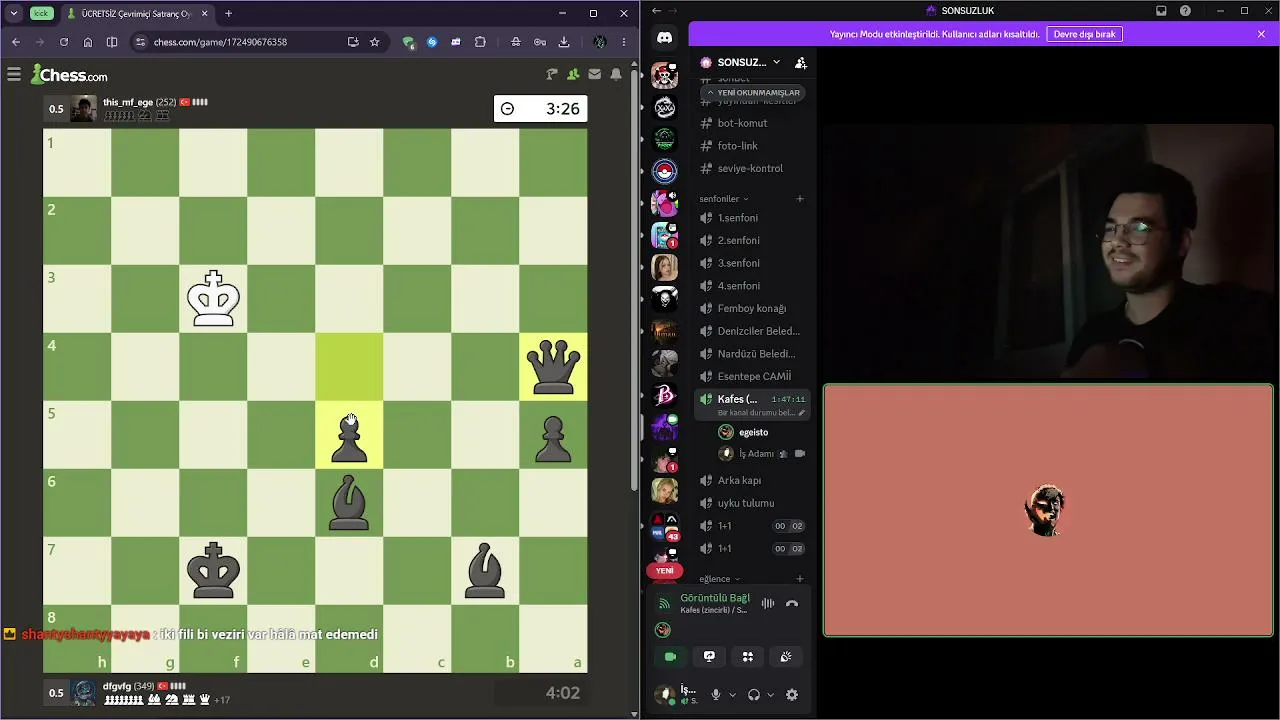Open Chrome three-dot menu
Viewport: 1280px width, 720px height.
pyautogui.click(x=624, y=42)
